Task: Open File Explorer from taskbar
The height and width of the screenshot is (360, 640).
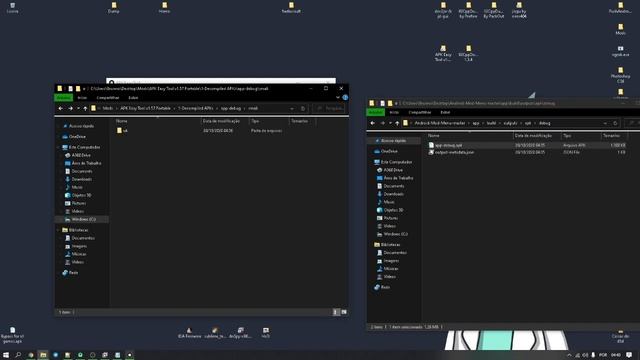Action: pos(43,355)
